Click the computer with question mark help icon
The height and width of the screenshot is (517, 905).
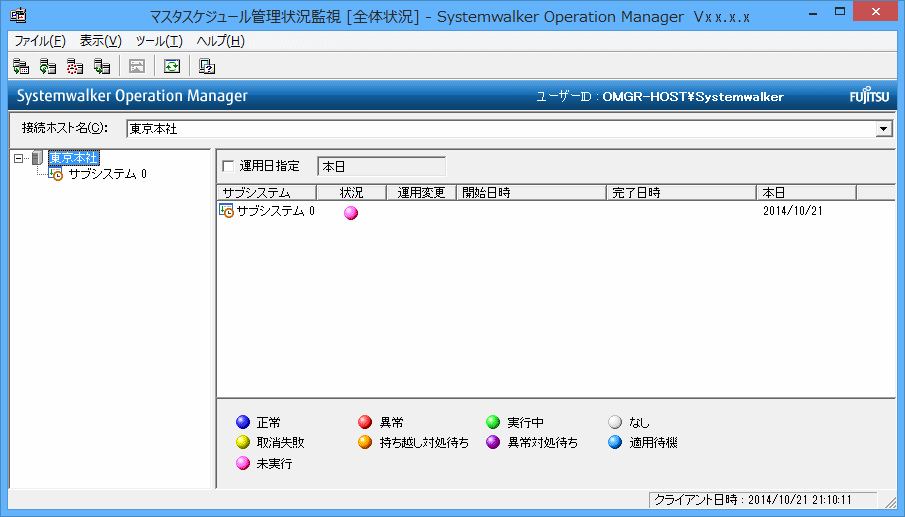(x=207, y=66)
